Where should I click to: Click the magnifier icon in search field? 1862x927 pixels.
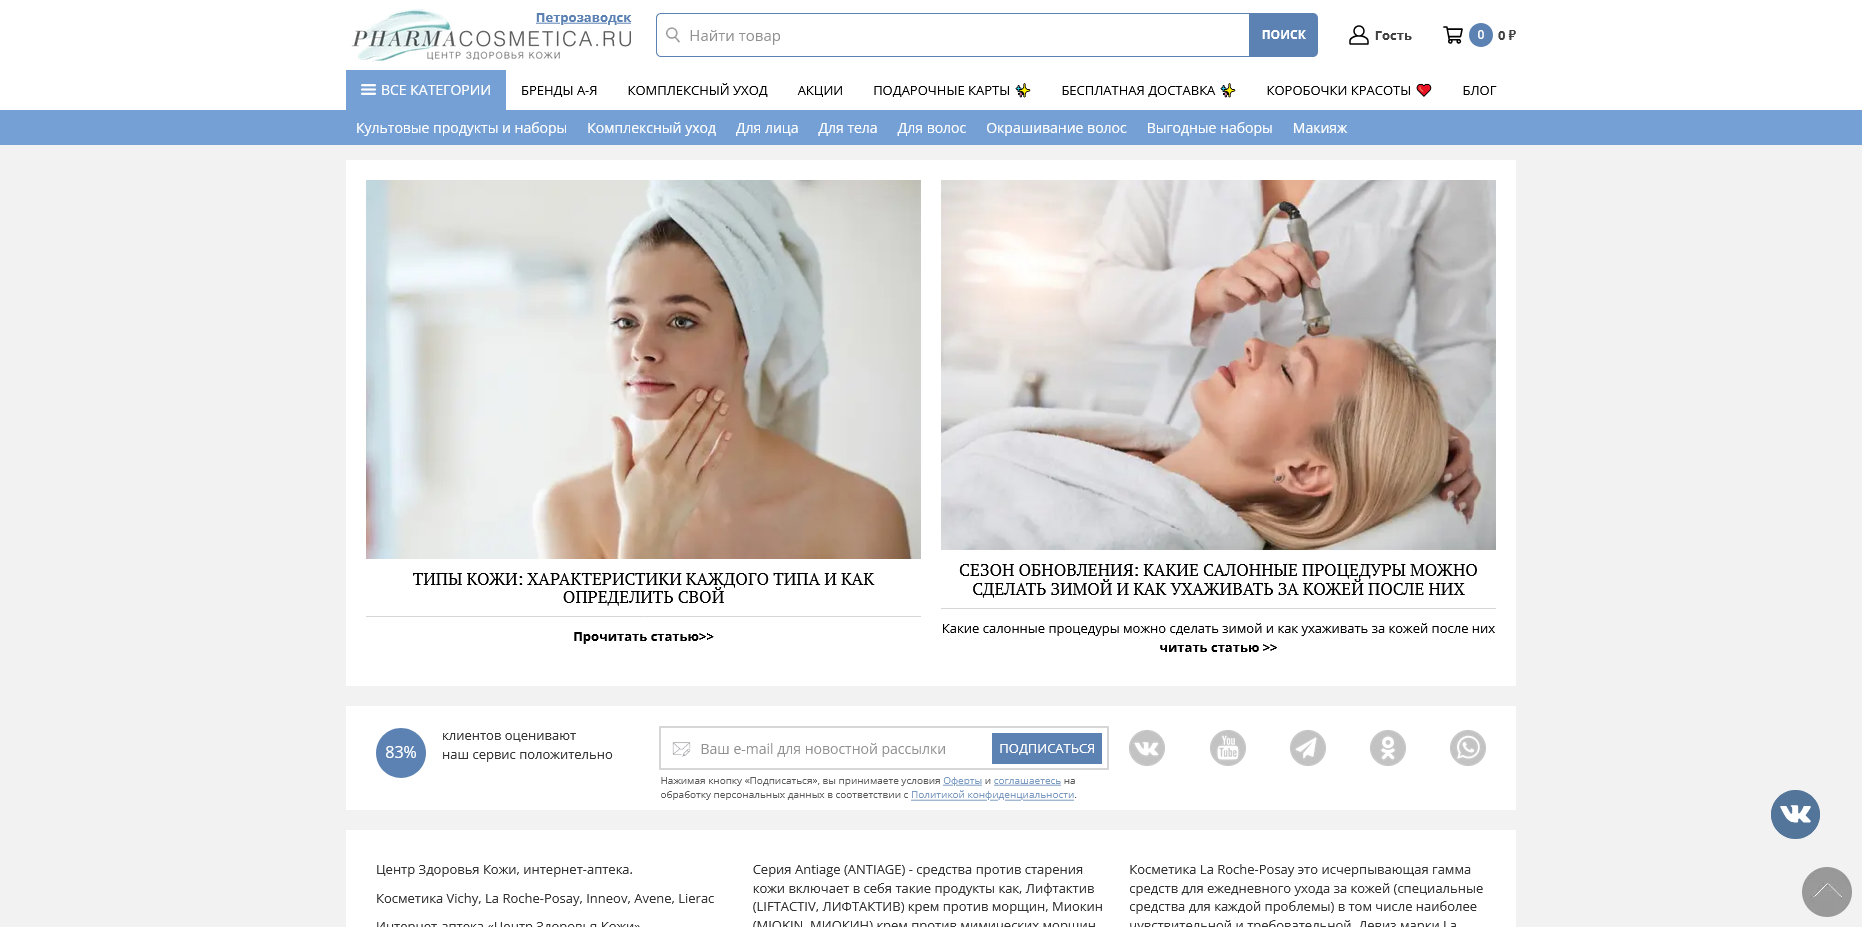click(673, 35)
